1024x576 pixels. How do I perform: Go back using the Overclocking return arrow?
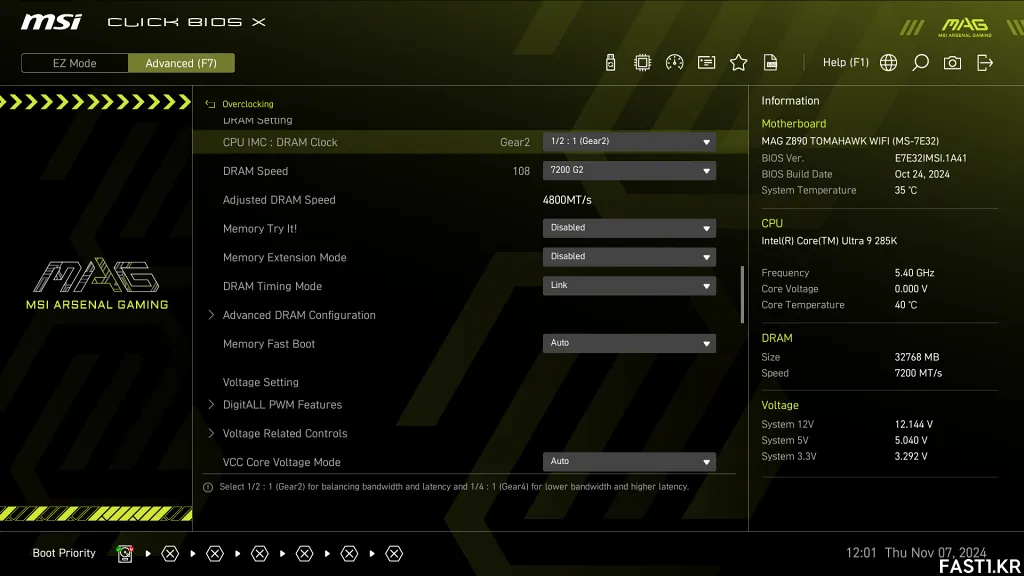[x=210, y=104]
